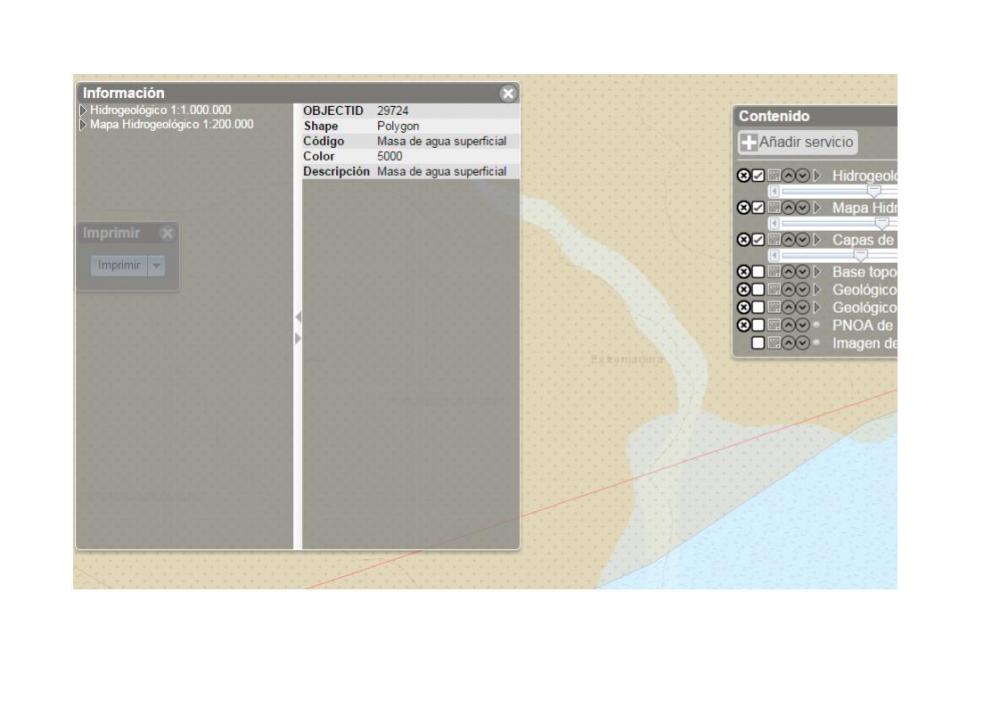This screenshot has width=1000, height=707.
Task: Click the left arrow of the Mapa Hidr opacity slider
Action: [774, 223]
